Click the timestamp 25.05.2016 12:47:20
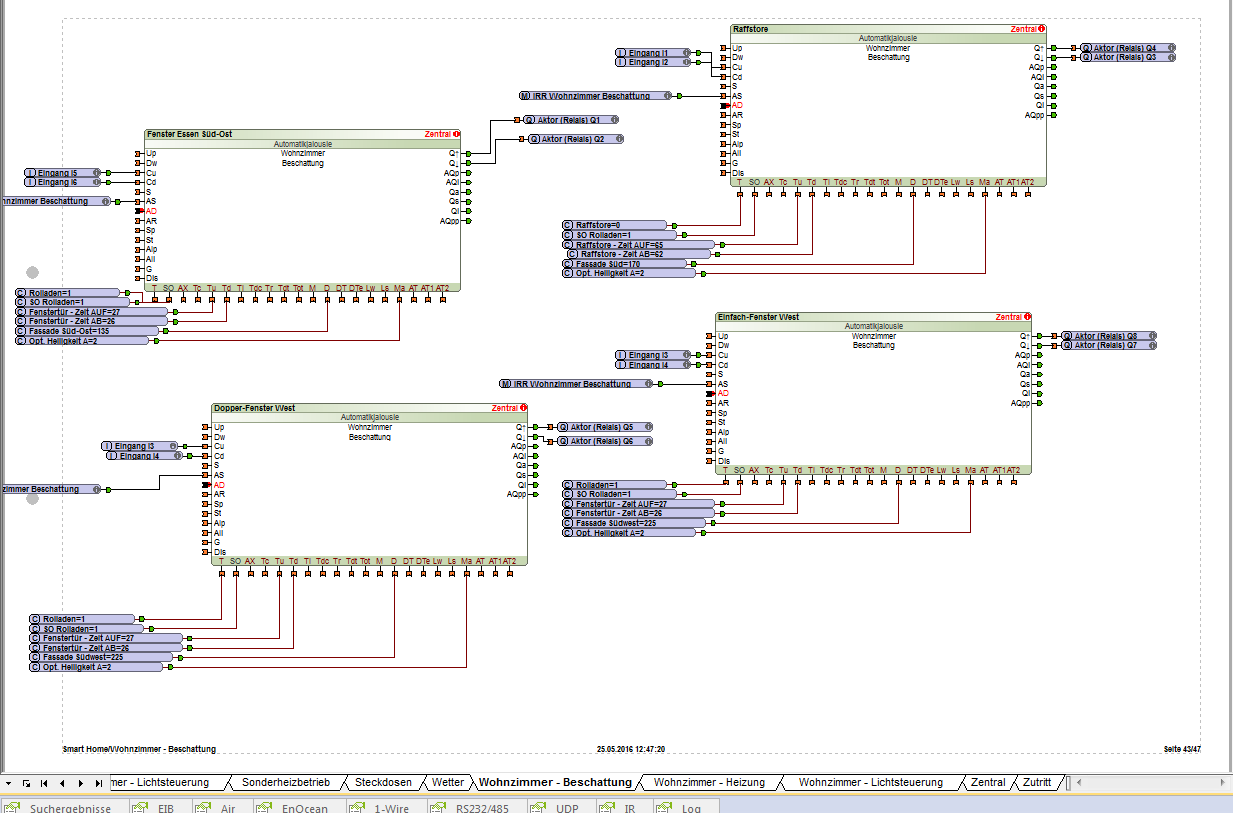Screen dimensions: 1233x813 (x=631, y=748)
